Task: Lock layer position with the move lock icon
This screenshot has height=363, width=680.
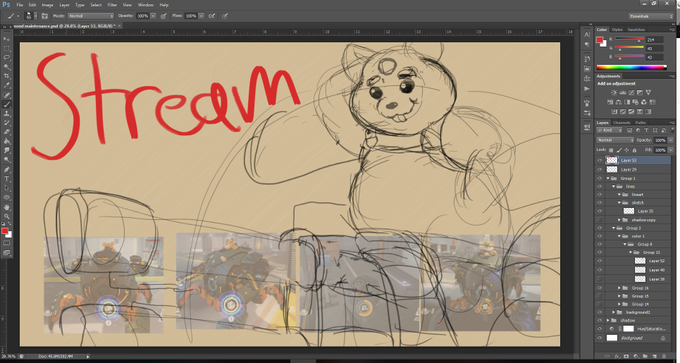Action: coord(626,150)
